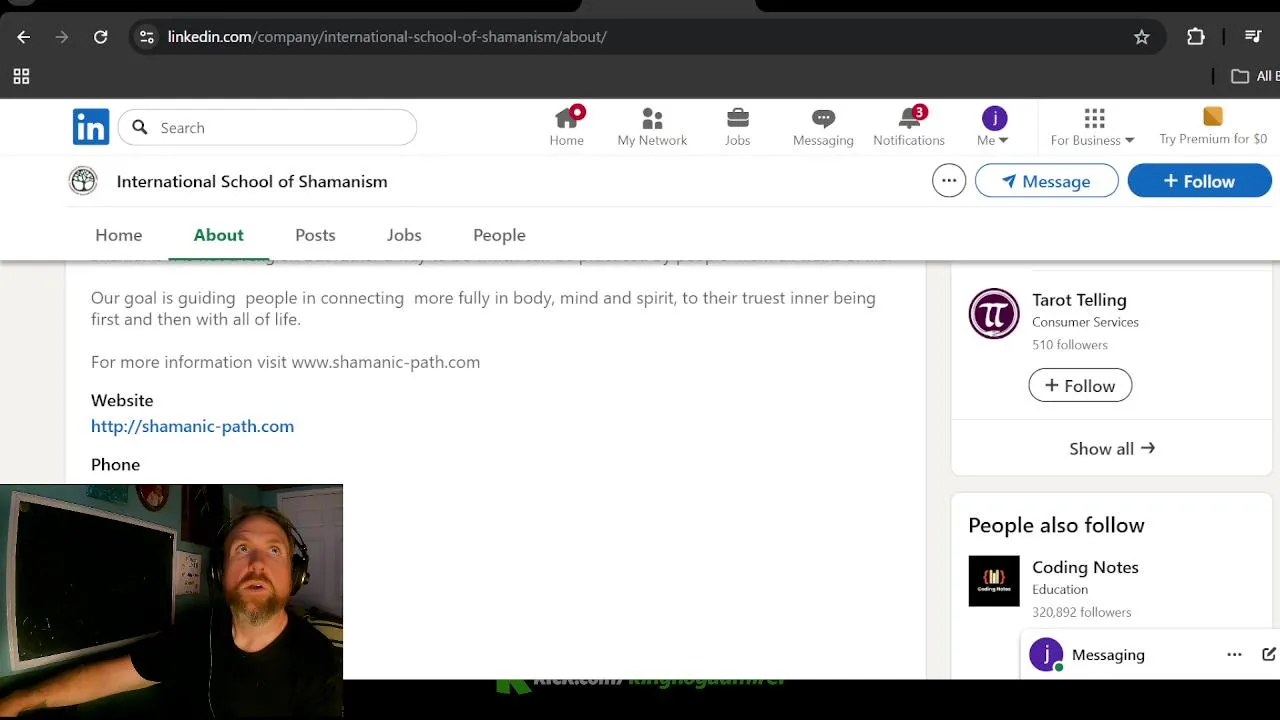The height and width of the screenshot is (720, 1280).
Task: Compose new message pencil icon
Action: point(1268,655)
